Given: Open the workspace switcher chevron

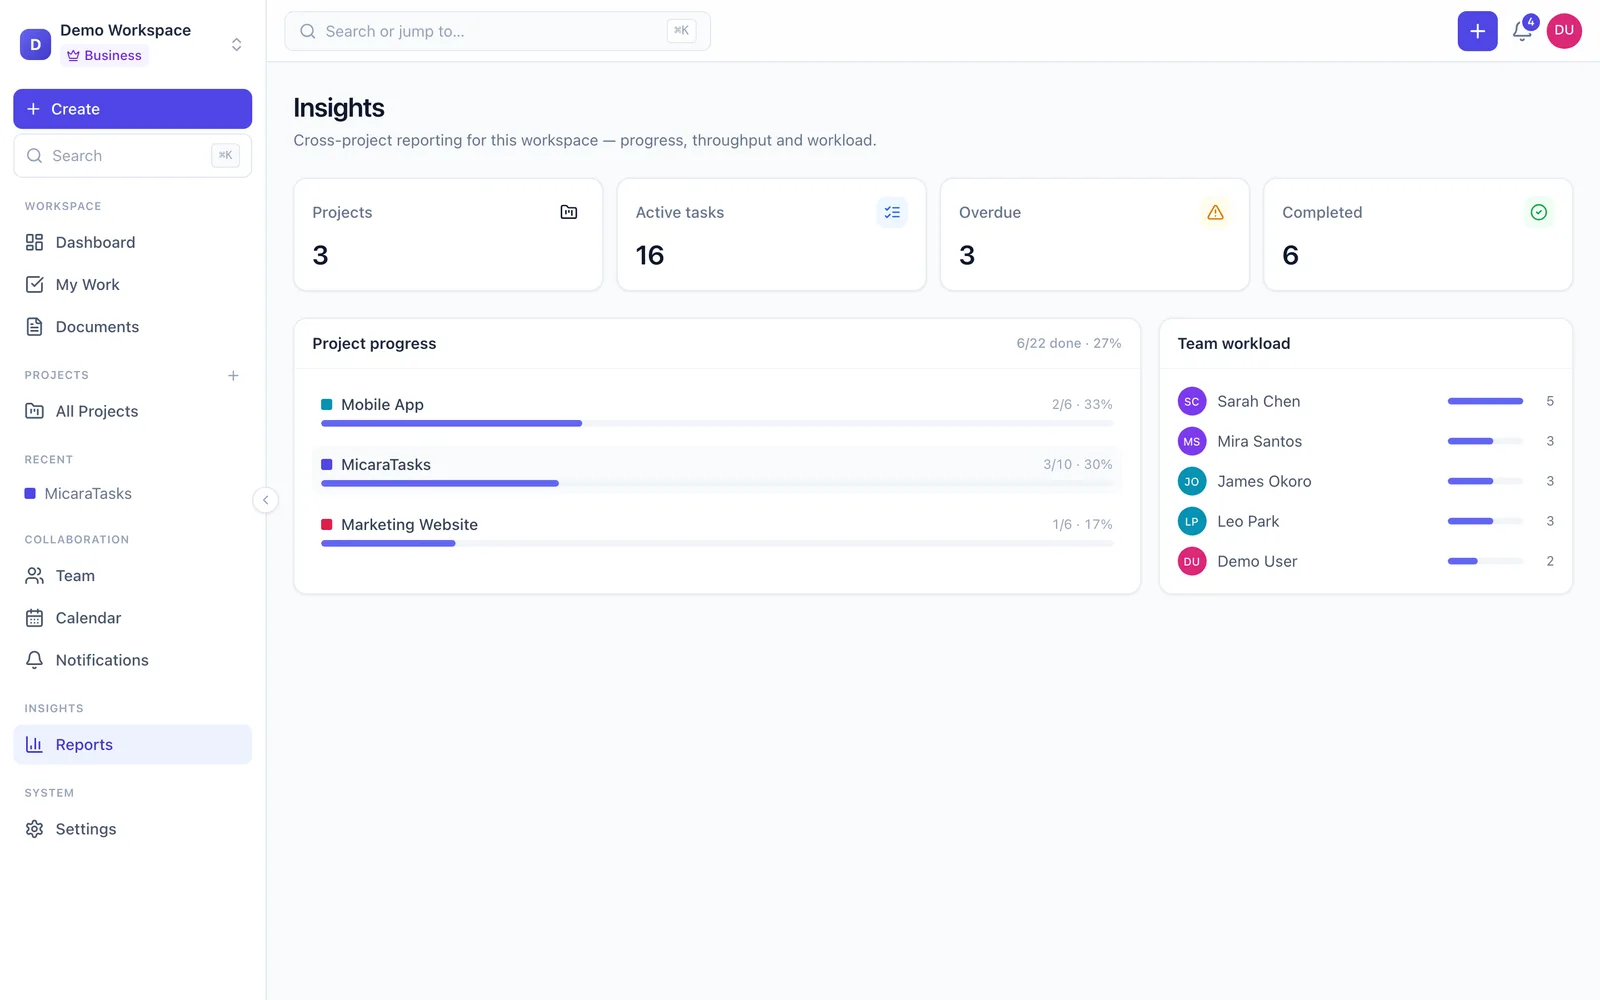Looking at the screenshot, I should [x=237, y=44].
